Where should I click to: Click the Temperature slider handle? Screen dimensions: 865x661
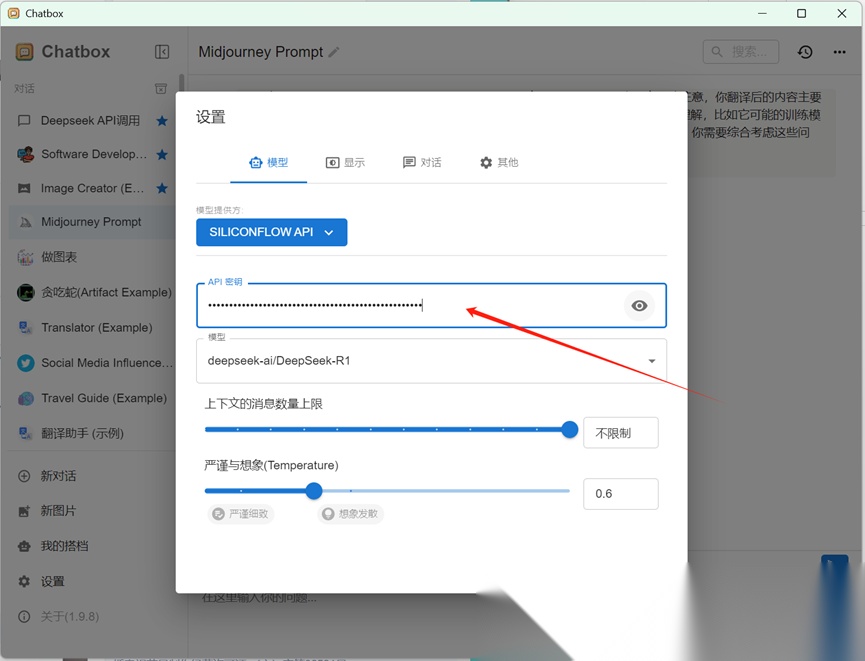point(314,491)
